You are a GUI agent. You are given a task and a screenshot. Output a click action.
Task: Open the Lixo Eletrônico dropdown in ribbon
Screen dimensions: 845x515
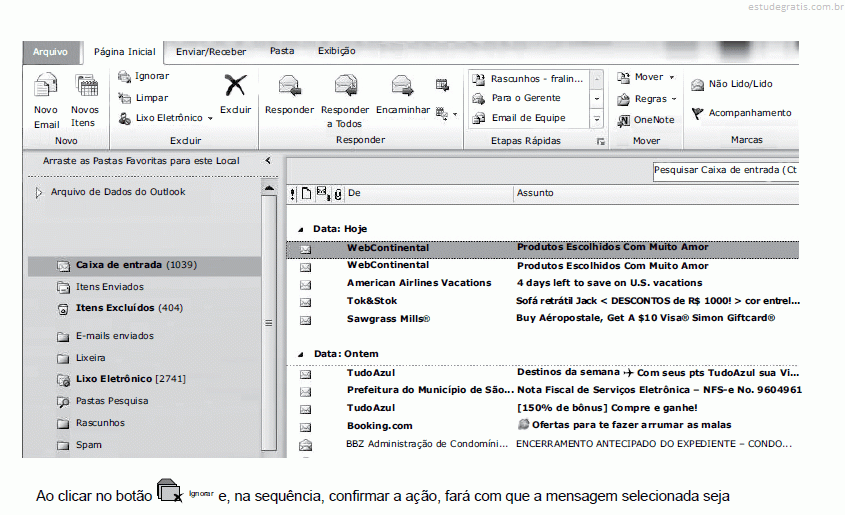point(210,119)
